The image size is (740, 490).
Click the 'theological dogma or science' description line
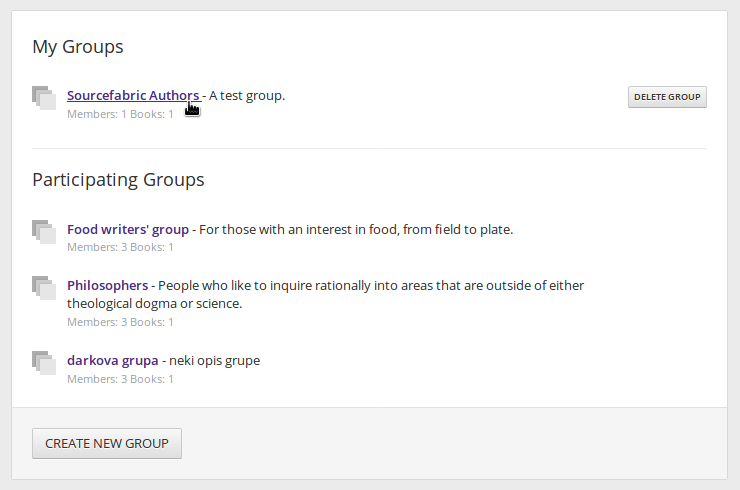click(x=154, y=304)
